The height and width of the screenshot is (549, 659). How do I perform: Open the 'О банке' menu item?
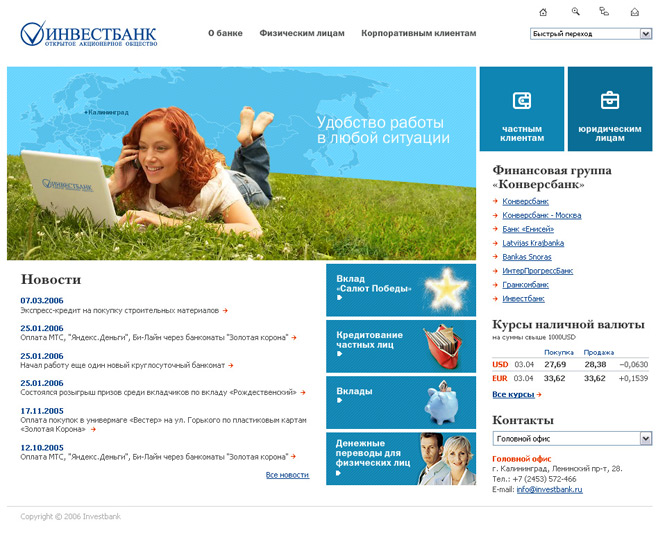pos(225,34)
